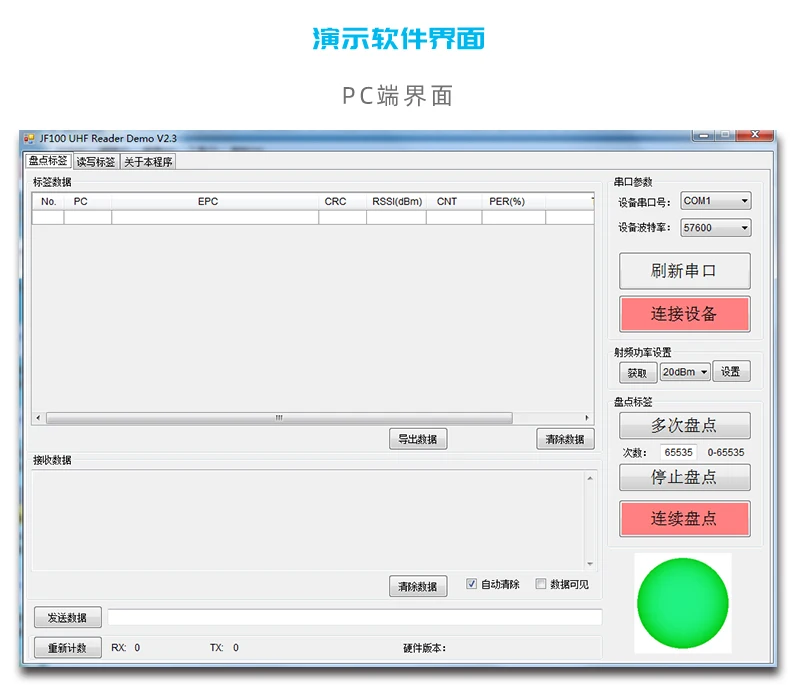Viewport: 800px width, 685px height.
Task: Clear received data with lower 清除数据 button
Action: click(x=418, y=587)
